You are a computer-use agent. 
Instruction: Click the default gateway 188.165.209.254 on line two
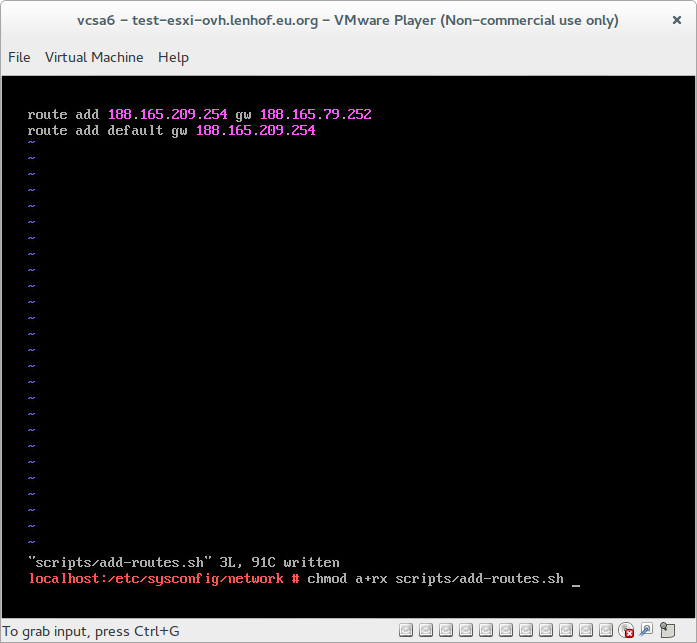pos(256,131)
